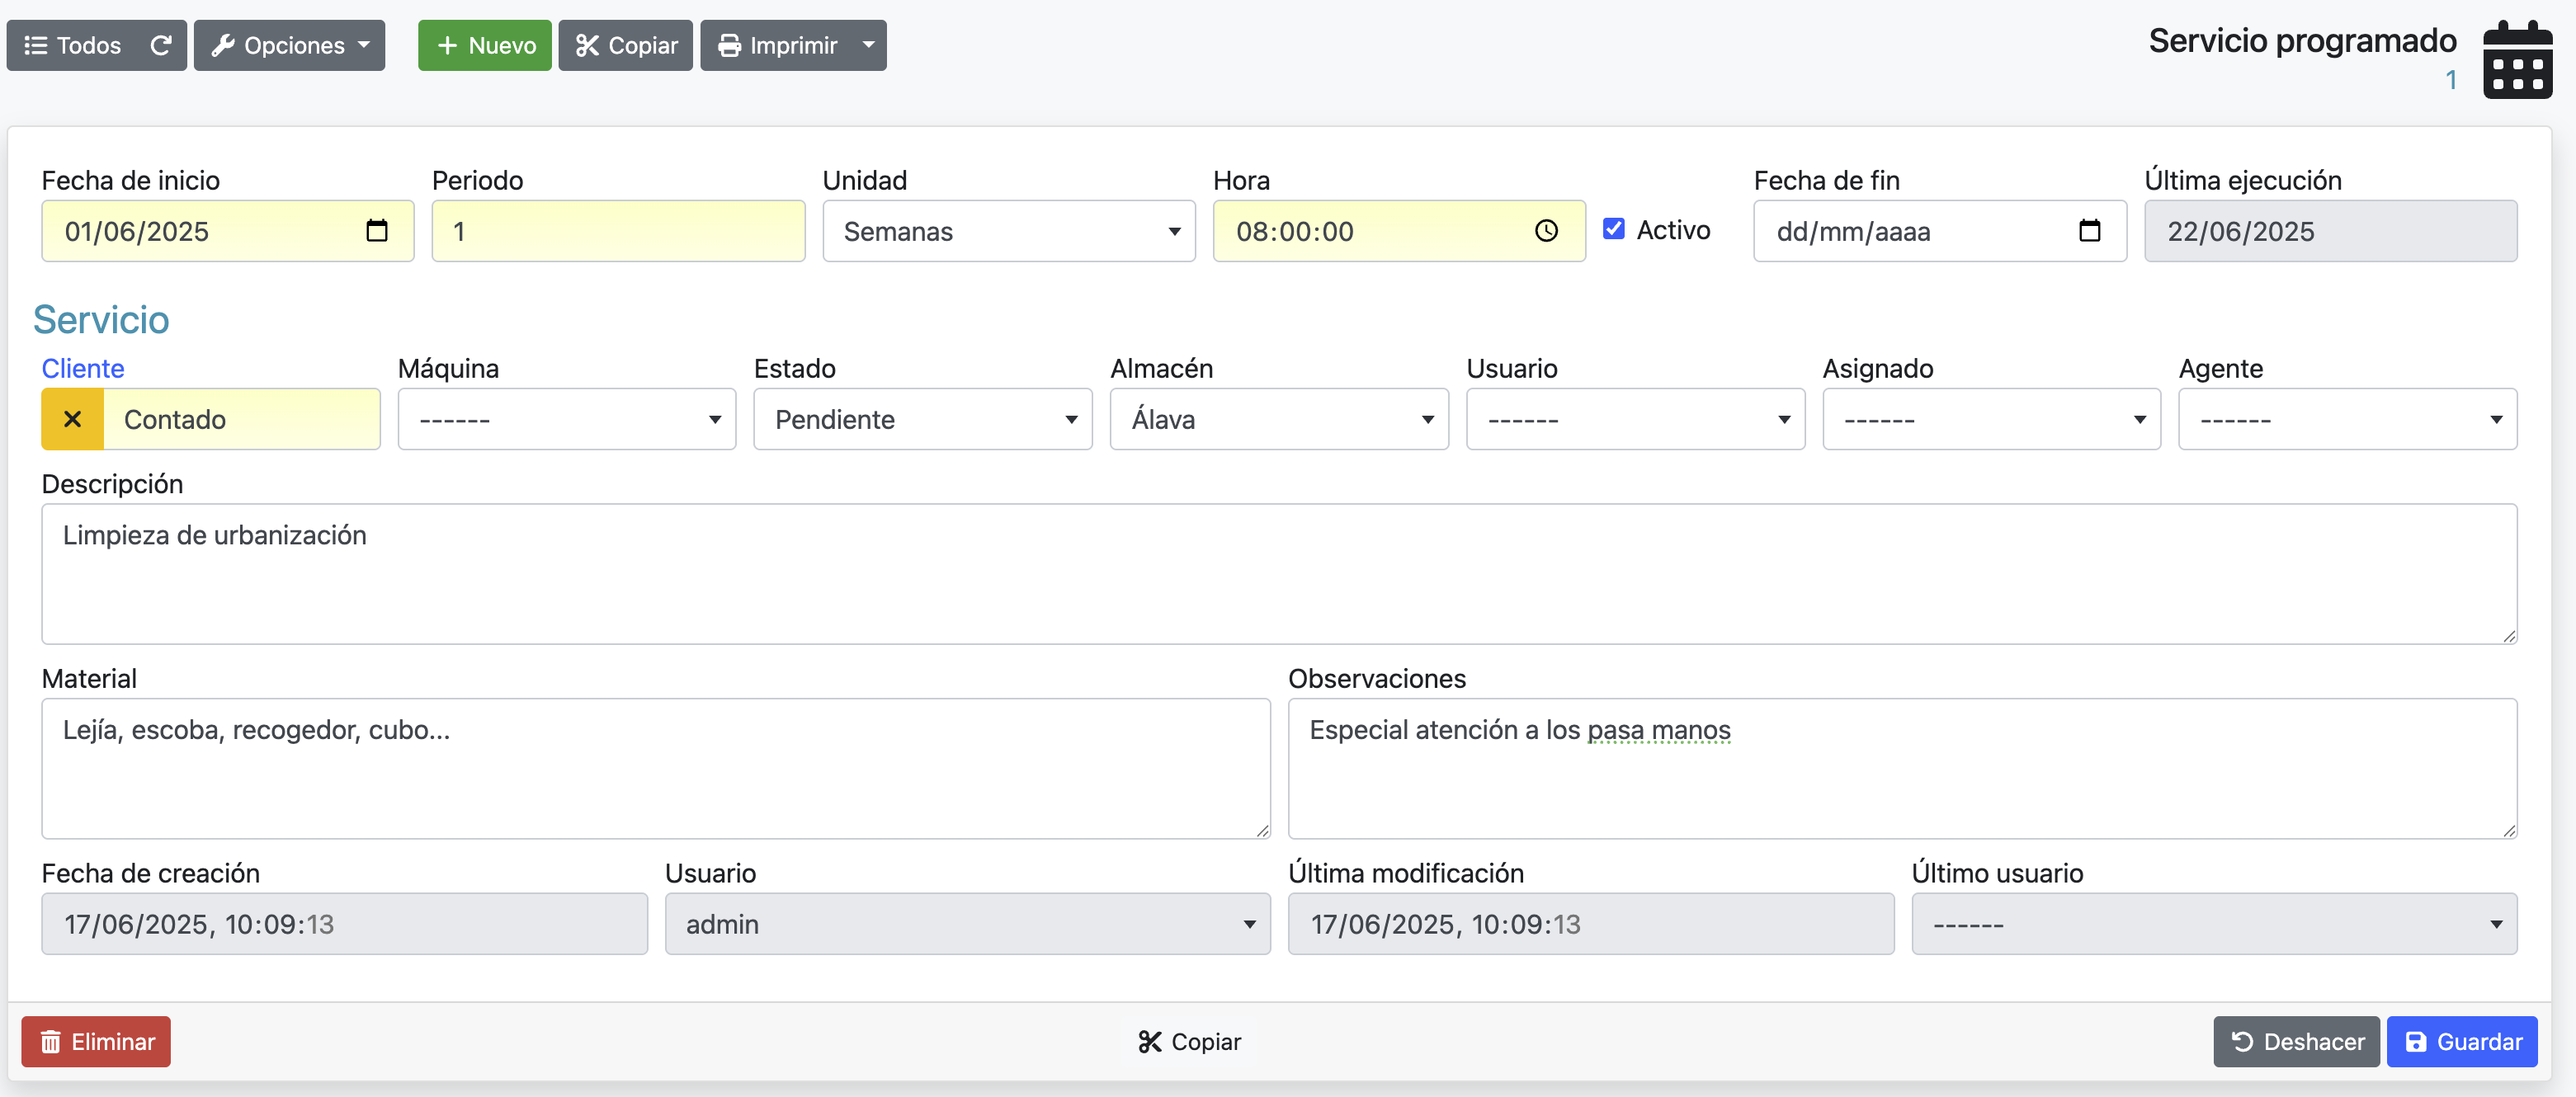2576x1097 pixels.
Task: Click the refresh icon next to Todos
Action: pos(161,45)
